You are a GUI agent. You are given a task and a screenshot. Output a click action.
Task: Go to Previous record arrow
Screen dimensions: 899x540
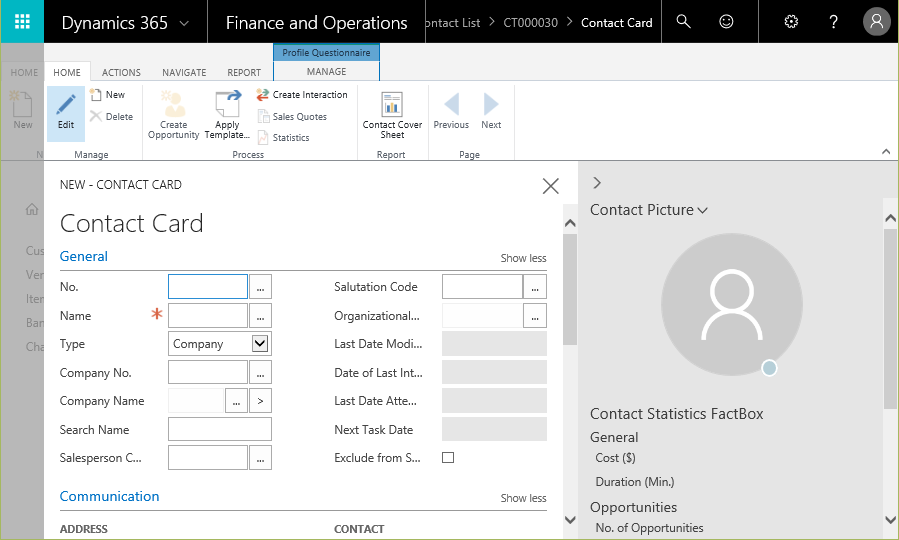[x=451, y=111]
